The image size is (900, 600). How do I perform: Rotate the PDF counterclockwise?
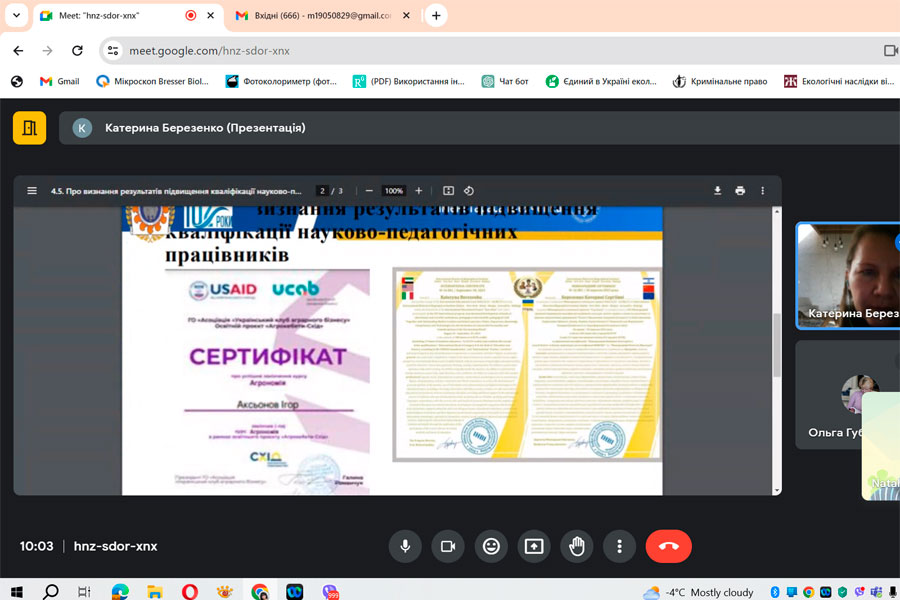[x=469, y=191]
